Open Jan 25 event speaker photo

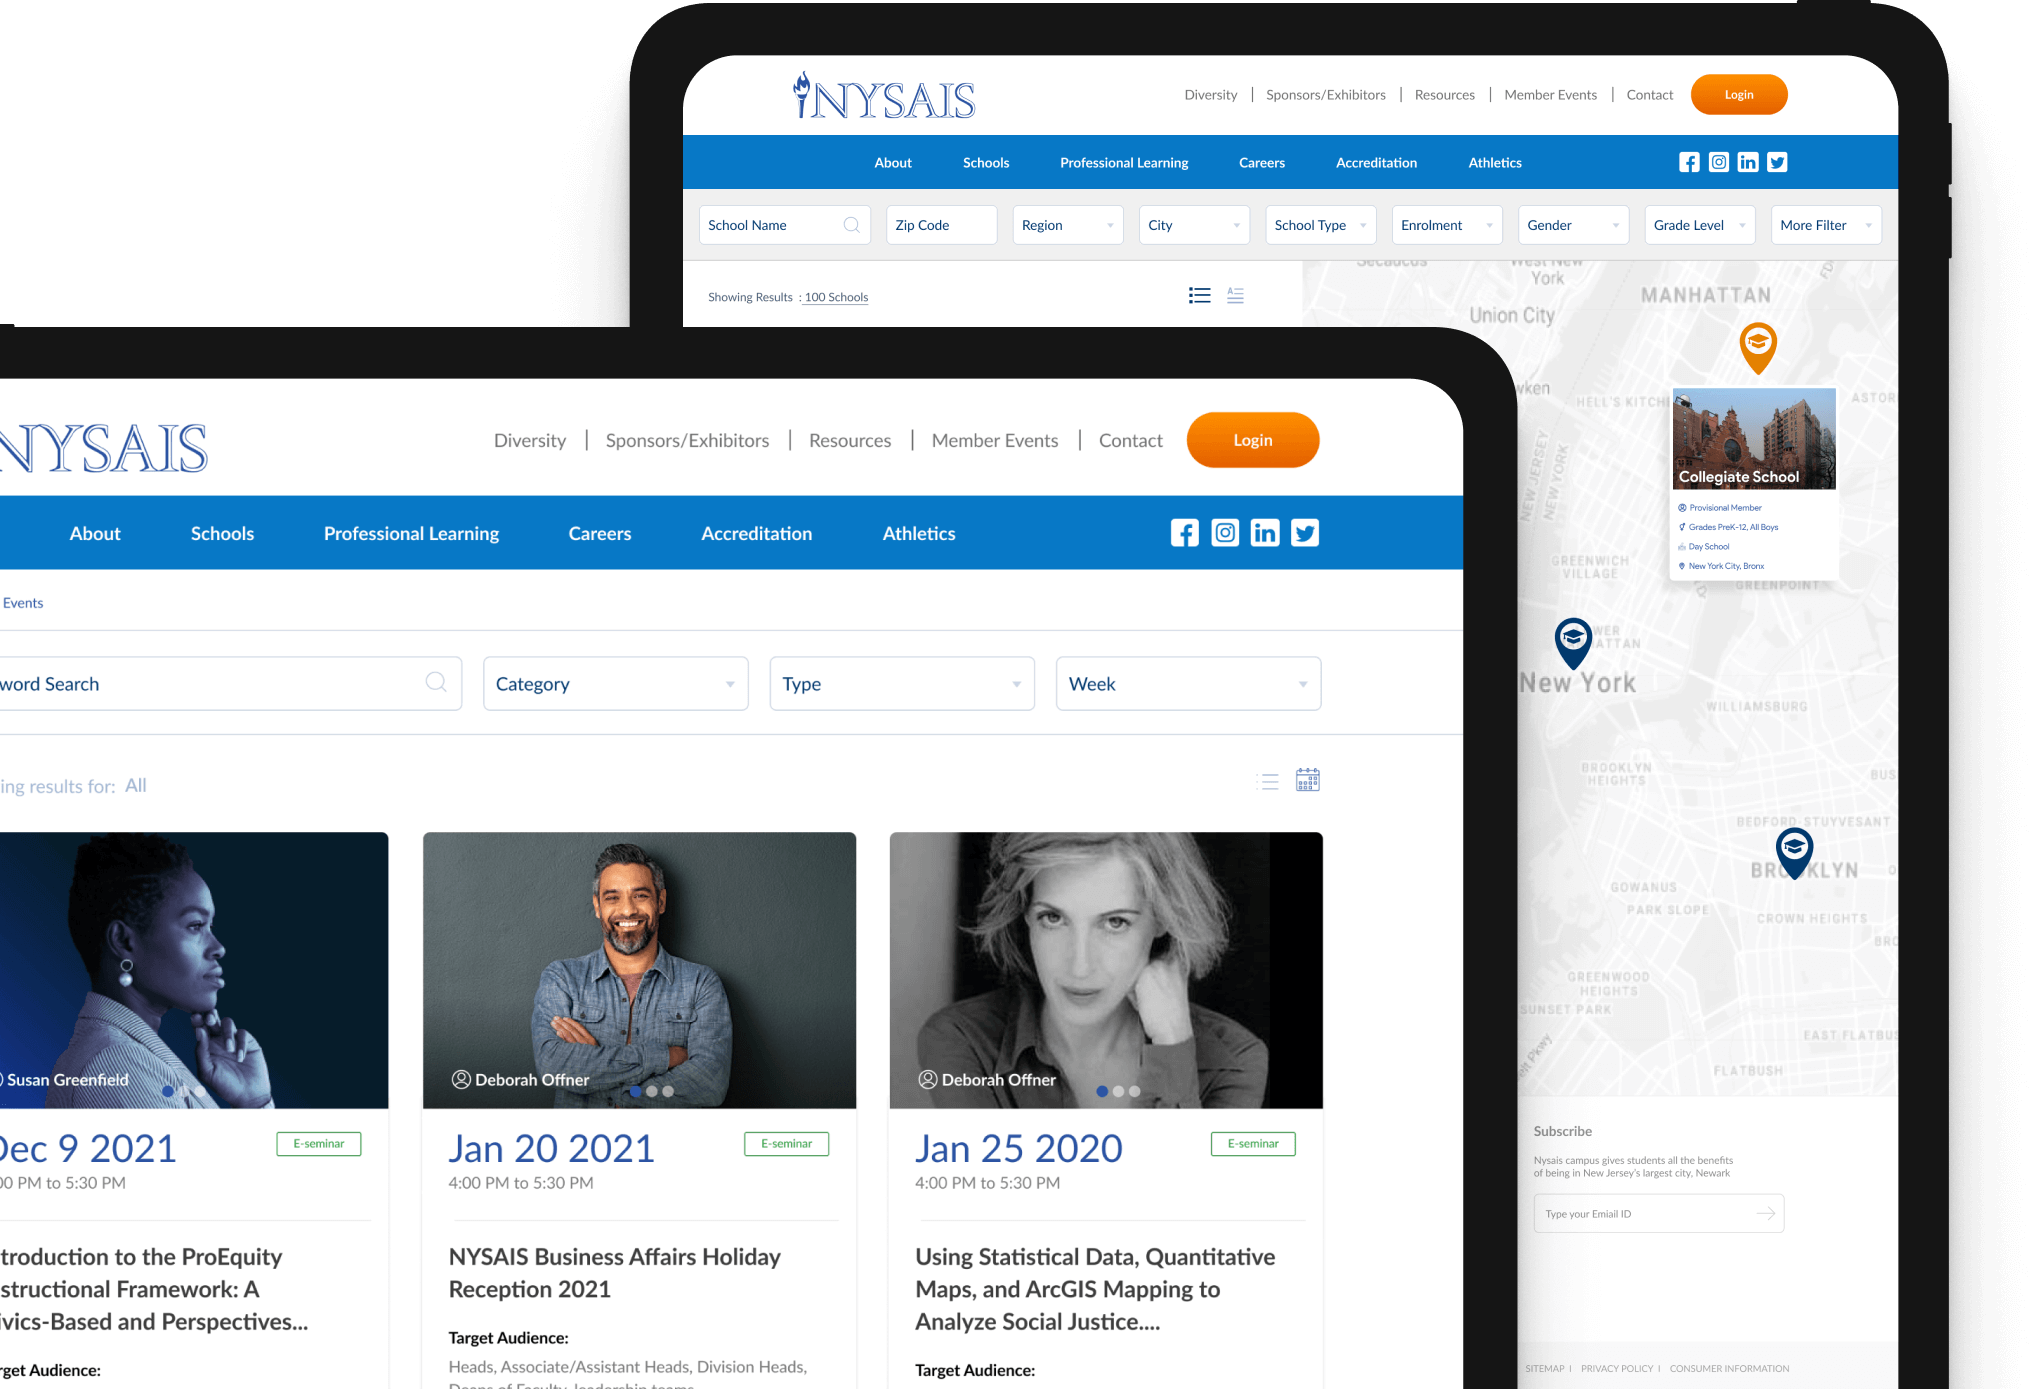pyautogui.click(x=1106, y=969)
